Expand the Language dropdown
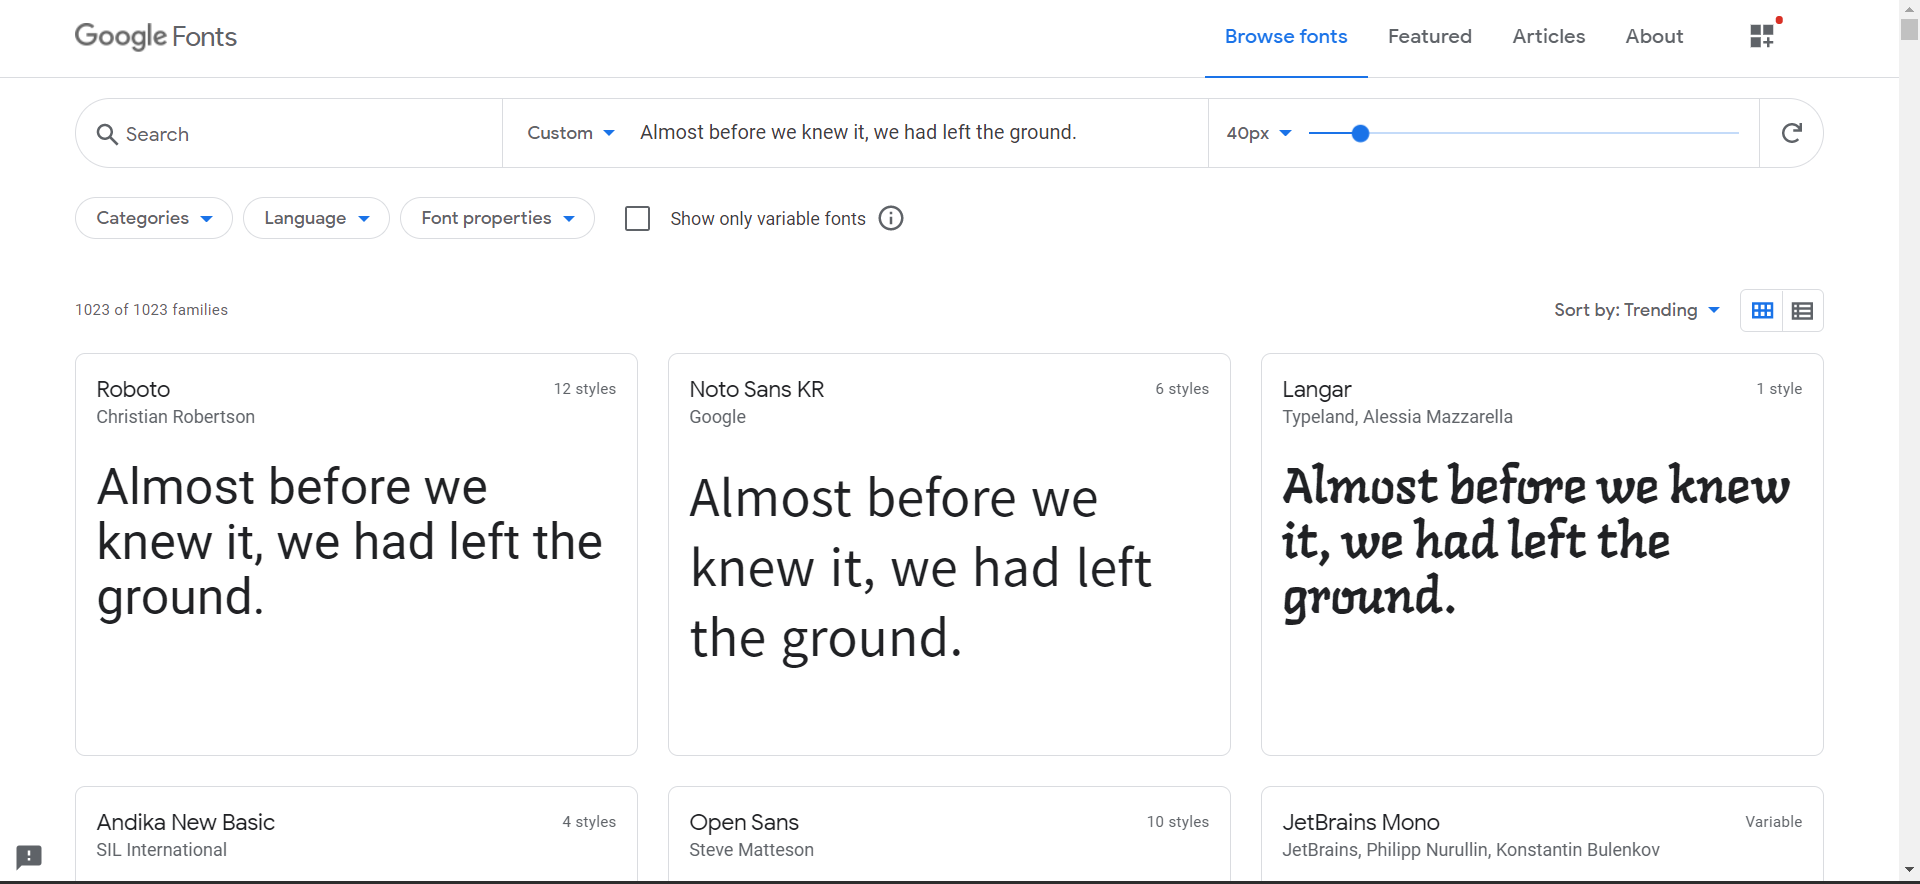The image size is (1920, 884). click(x=316, y=218)
